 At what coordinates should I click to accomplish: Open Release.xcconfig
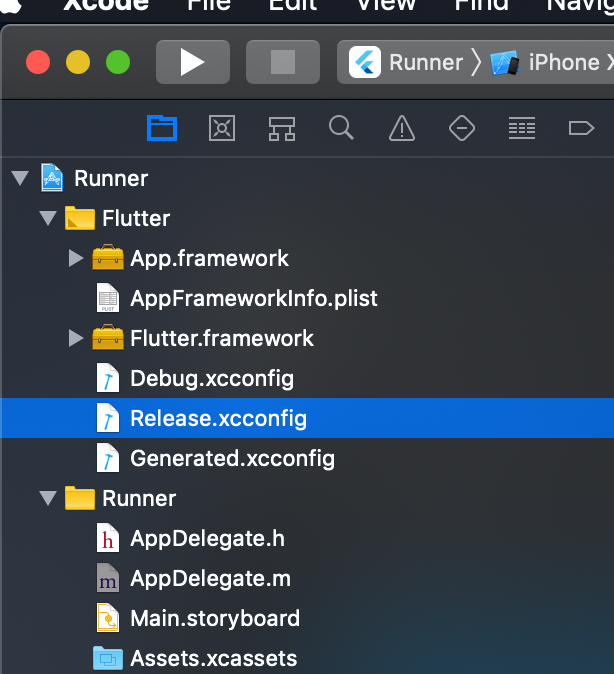click(218, 419)
